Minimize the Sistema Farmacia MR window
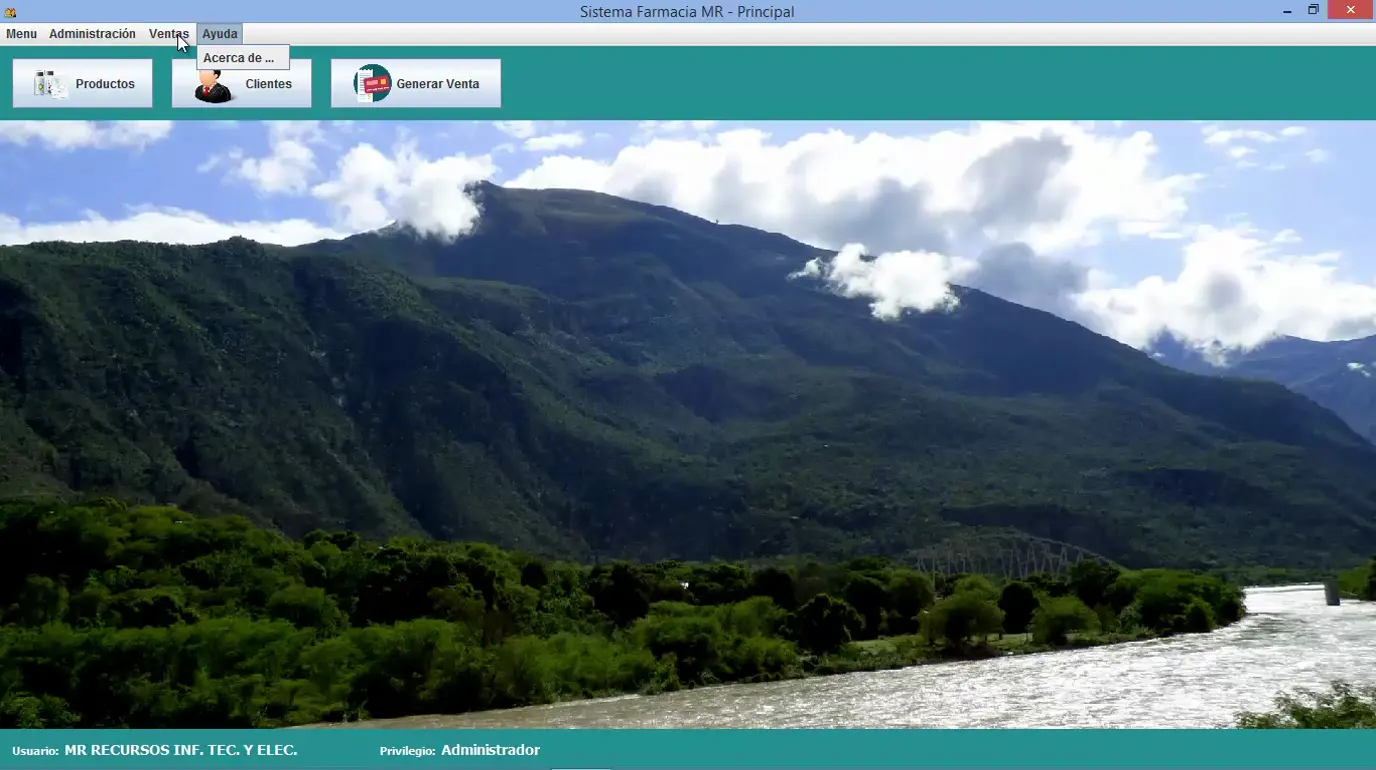1376x770 pixels. [1287, 11]
